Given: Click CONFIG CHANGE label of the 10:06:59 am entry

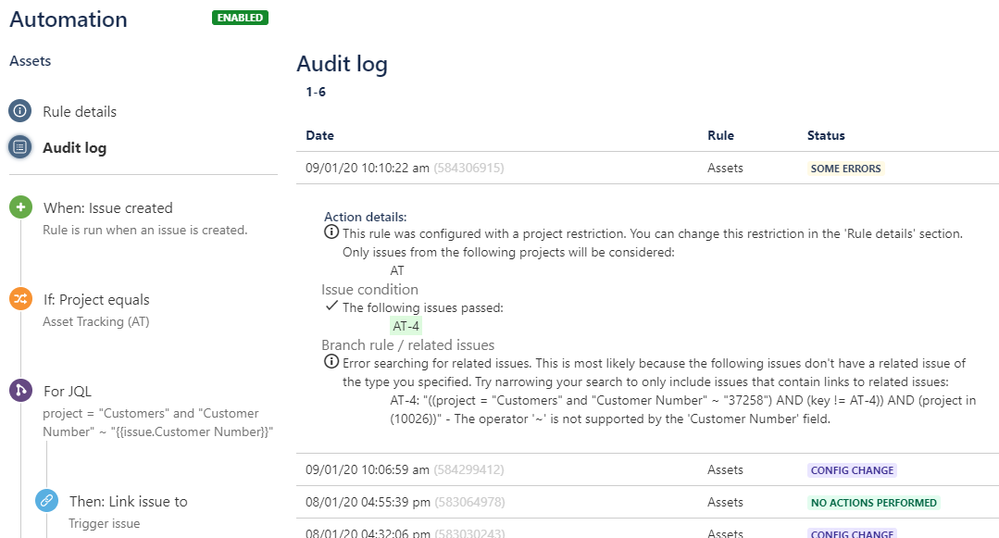Looking at the screenshot, I should (x=852, y=470).
